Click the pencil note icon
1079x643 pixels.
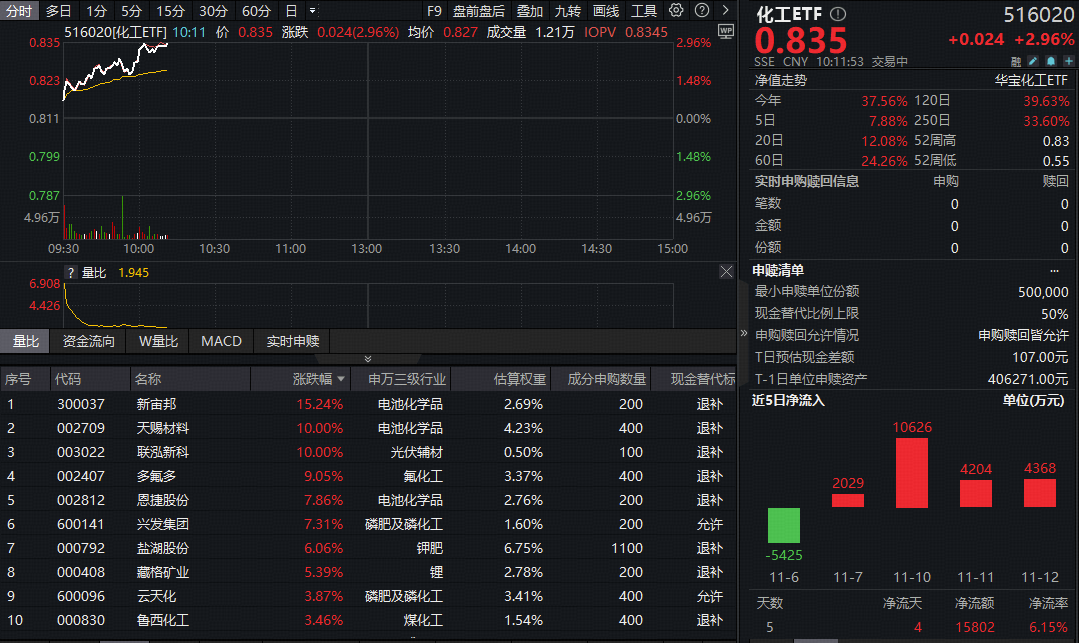pyautogui.click(x=1034, y=62)
